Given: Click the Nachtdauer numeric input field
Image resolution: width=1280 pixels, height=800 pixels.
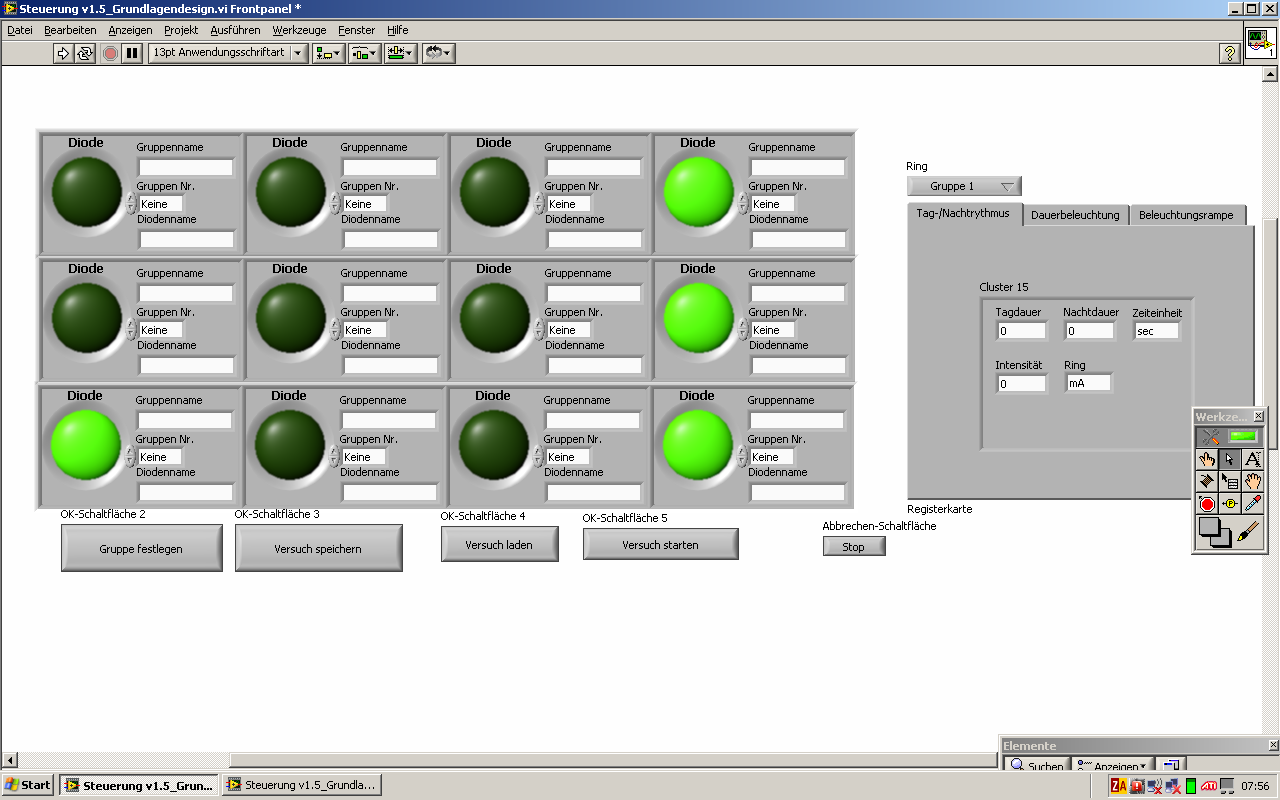Looking at the screenshot, I should 1089,331.
